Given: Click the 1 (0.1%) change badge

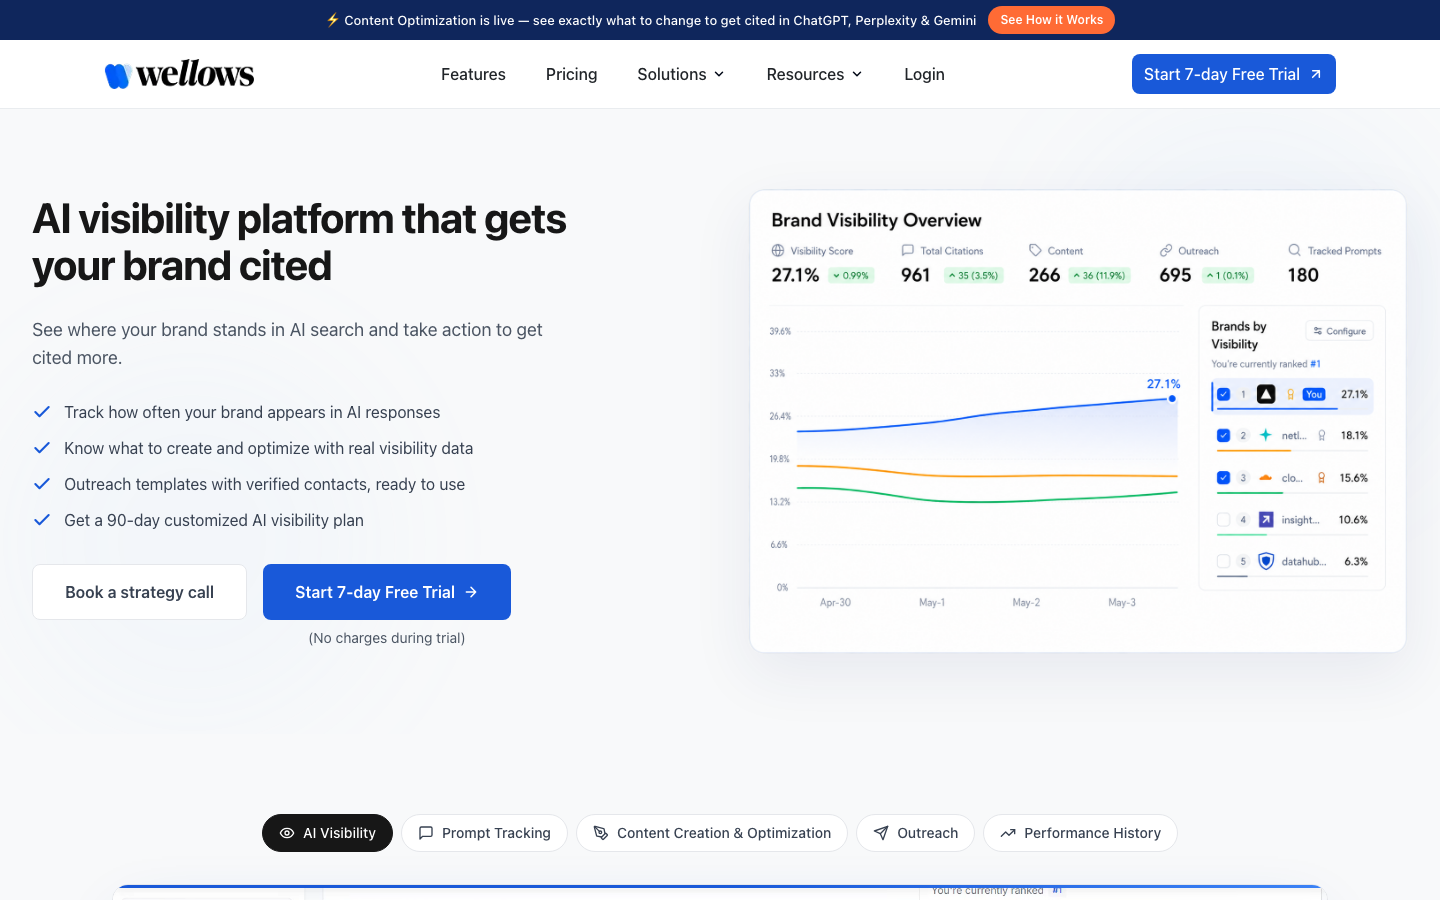Looking at the screenshot, I should coord(1228,275).
